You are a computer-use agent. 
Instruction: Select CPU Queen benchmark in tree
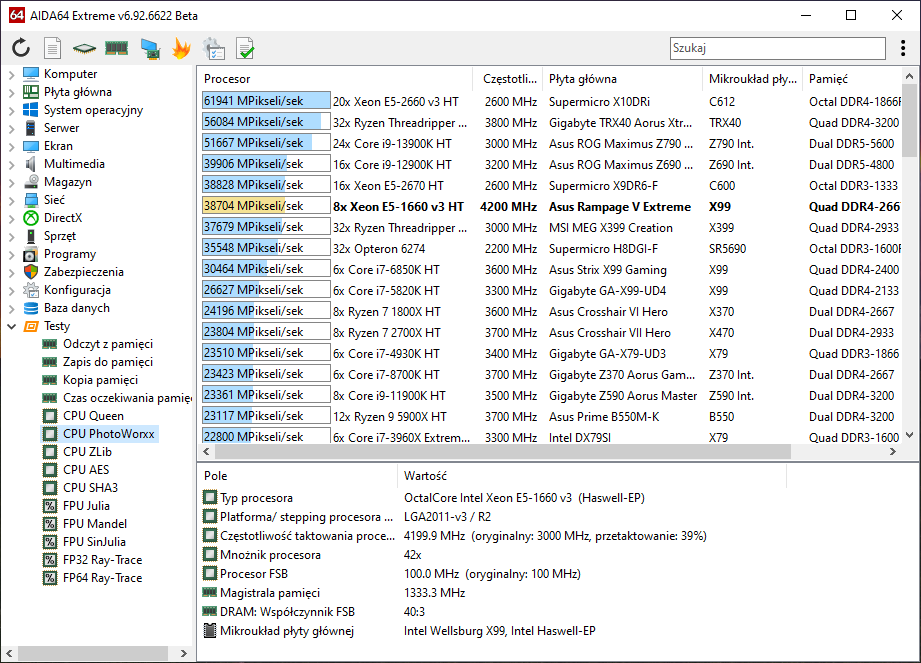tap(93, 416)
